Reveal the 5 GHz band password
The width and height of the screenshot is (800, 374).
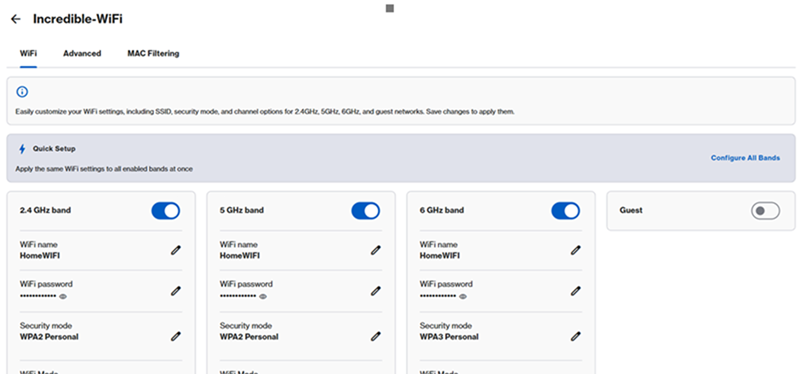coord(263,296)
